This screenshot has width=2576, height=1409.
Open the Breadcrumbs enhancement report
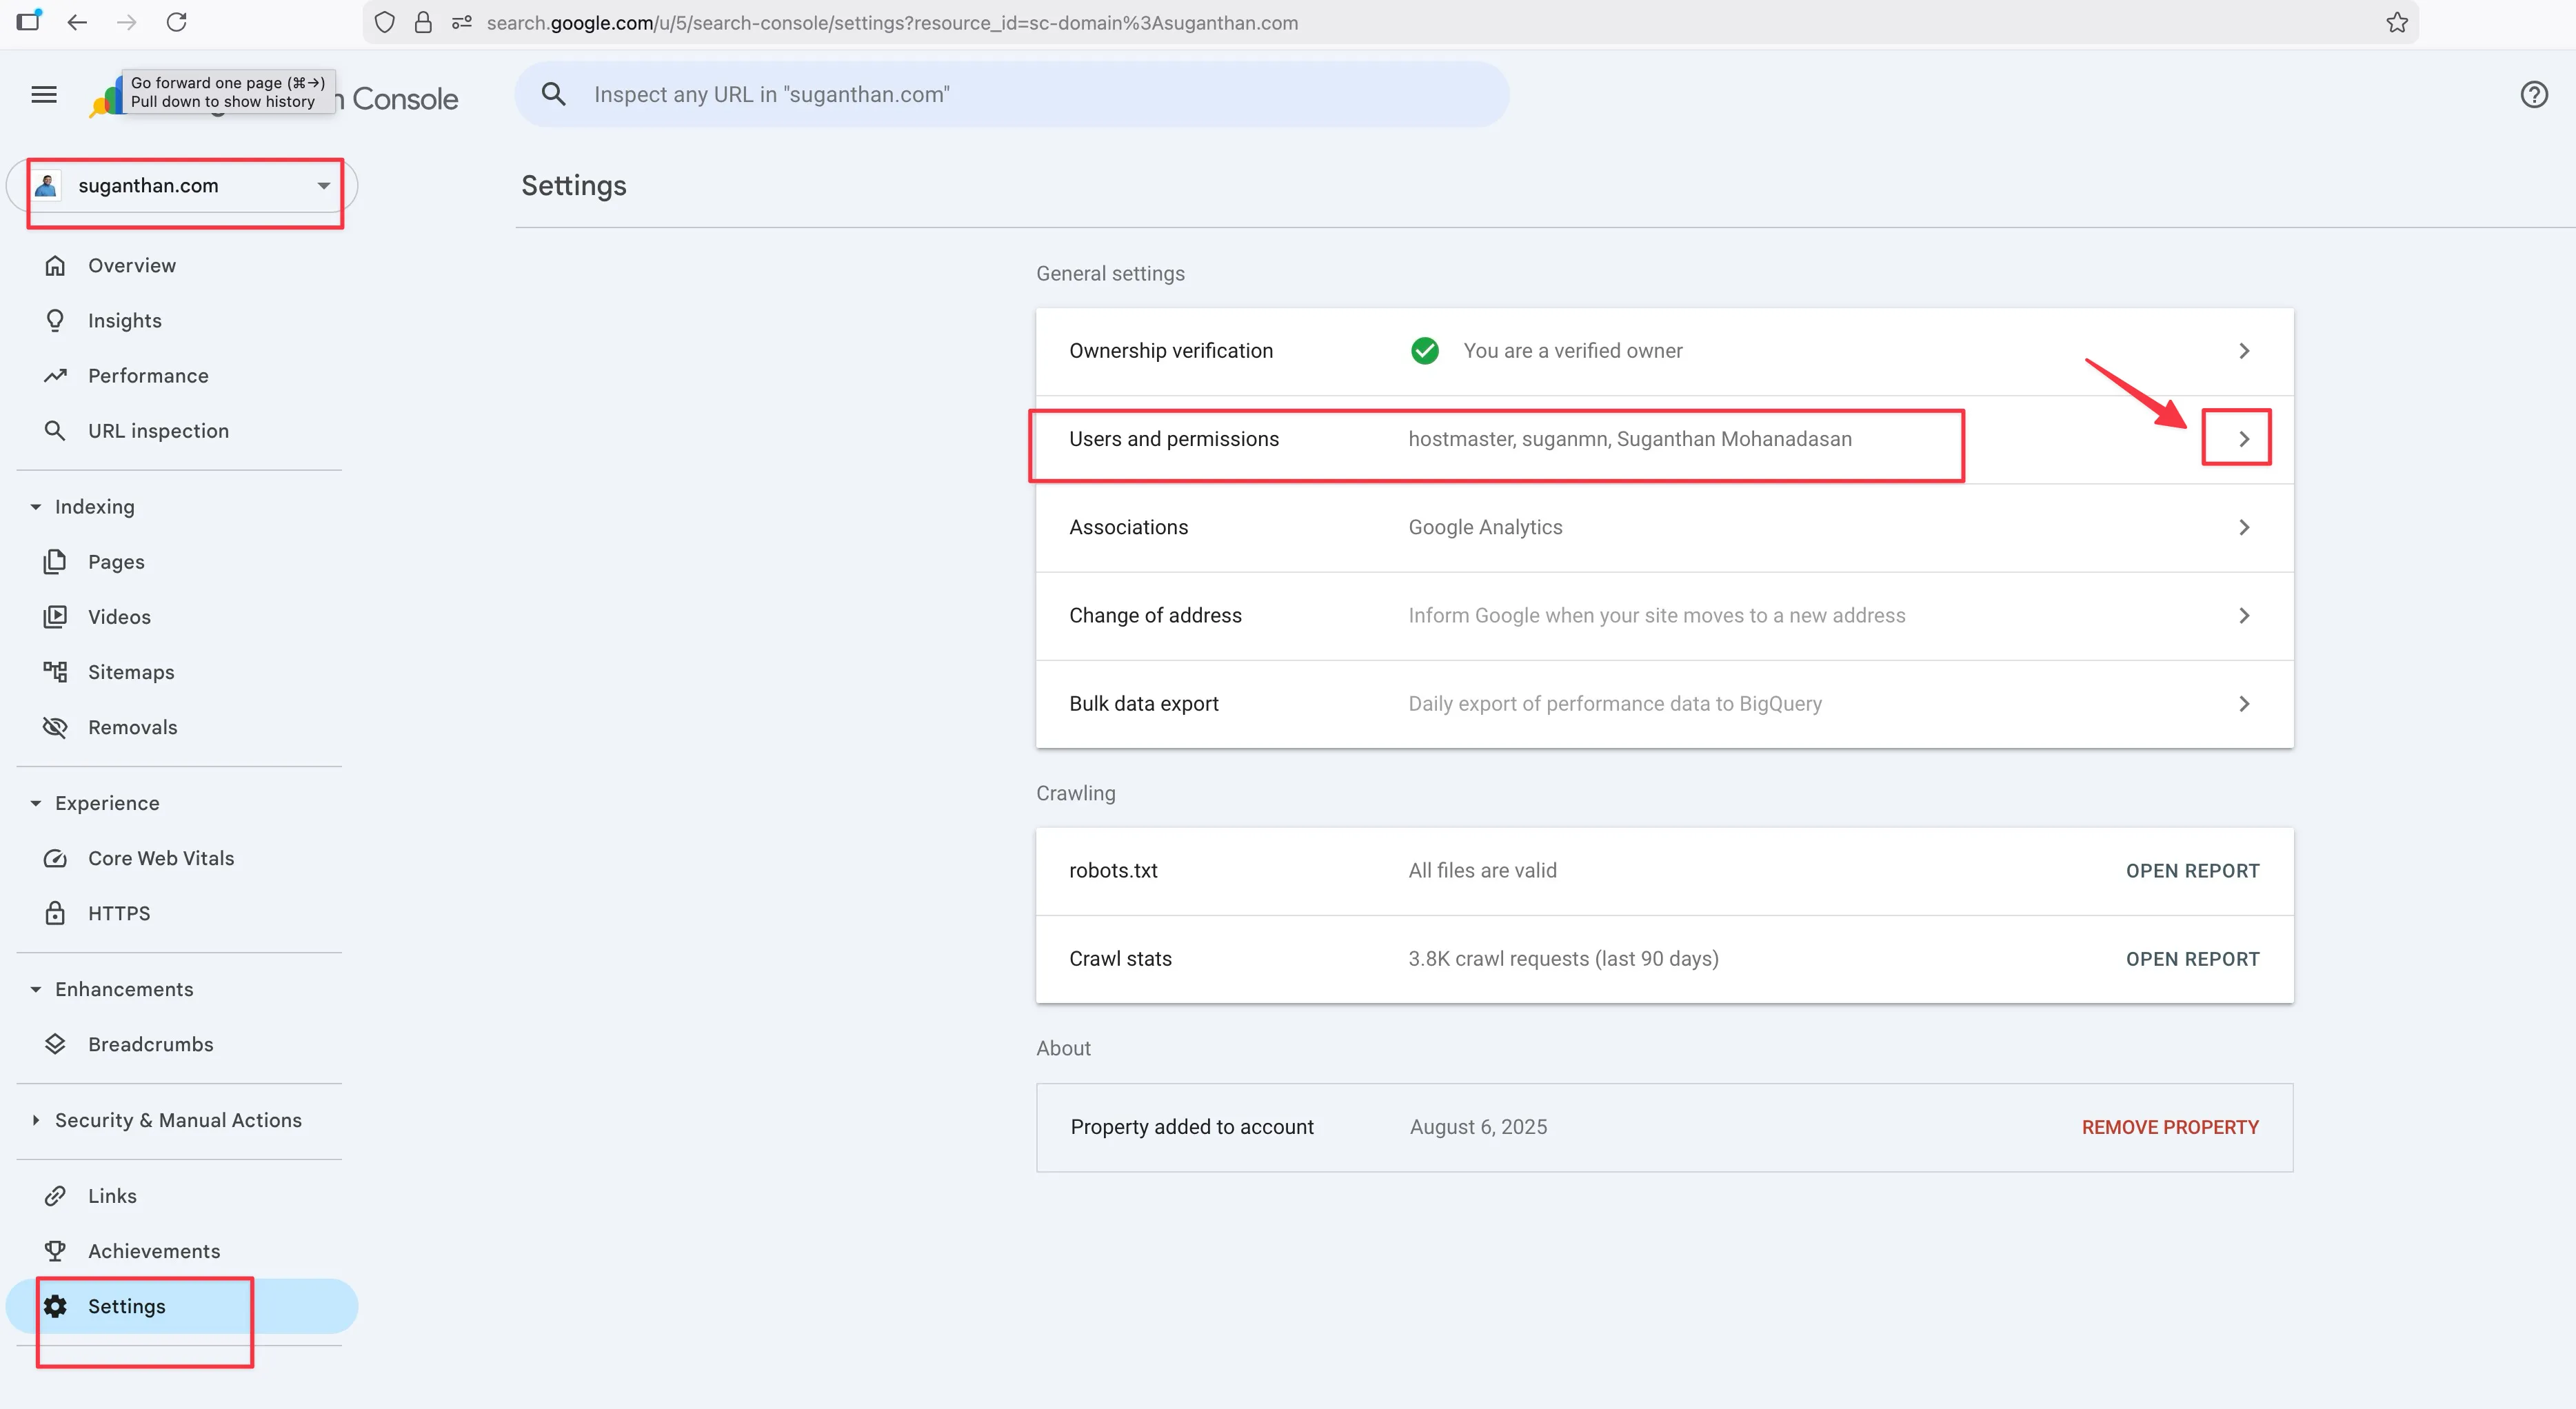[150, 1044]
